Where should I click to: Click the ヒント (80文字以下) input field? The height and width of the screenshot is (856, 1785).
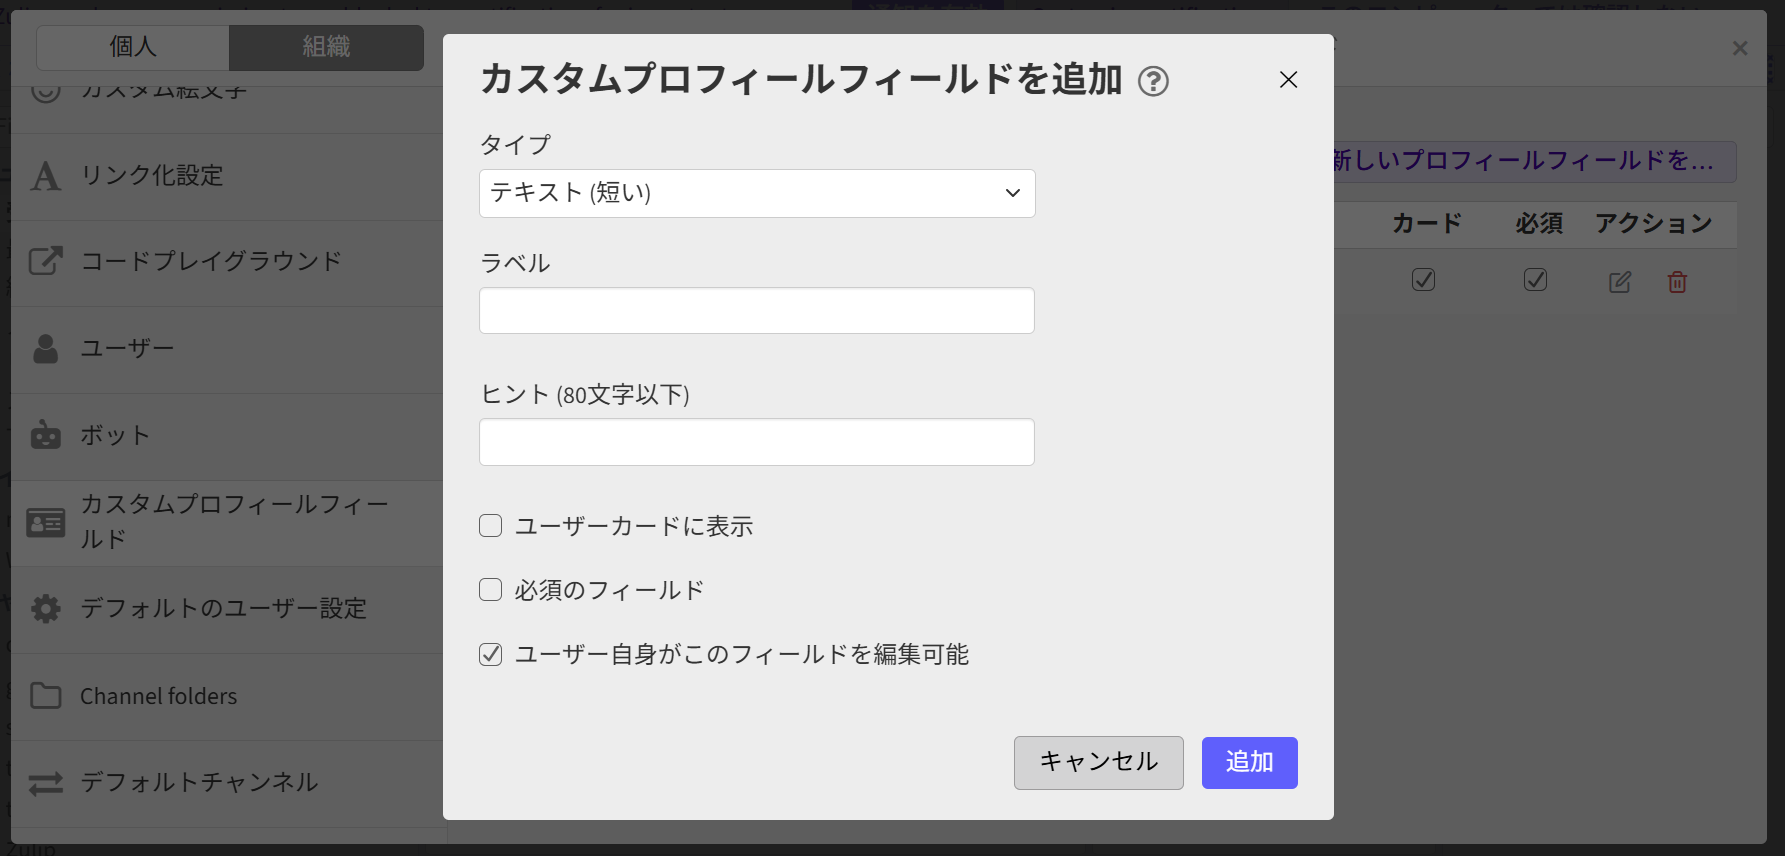[x=757, y=442]
